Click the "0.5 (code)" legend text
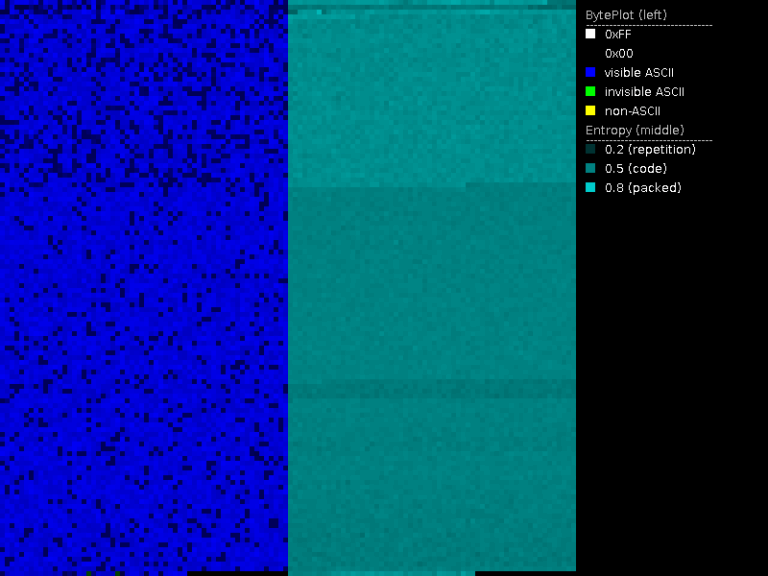 tap(635, 168)
